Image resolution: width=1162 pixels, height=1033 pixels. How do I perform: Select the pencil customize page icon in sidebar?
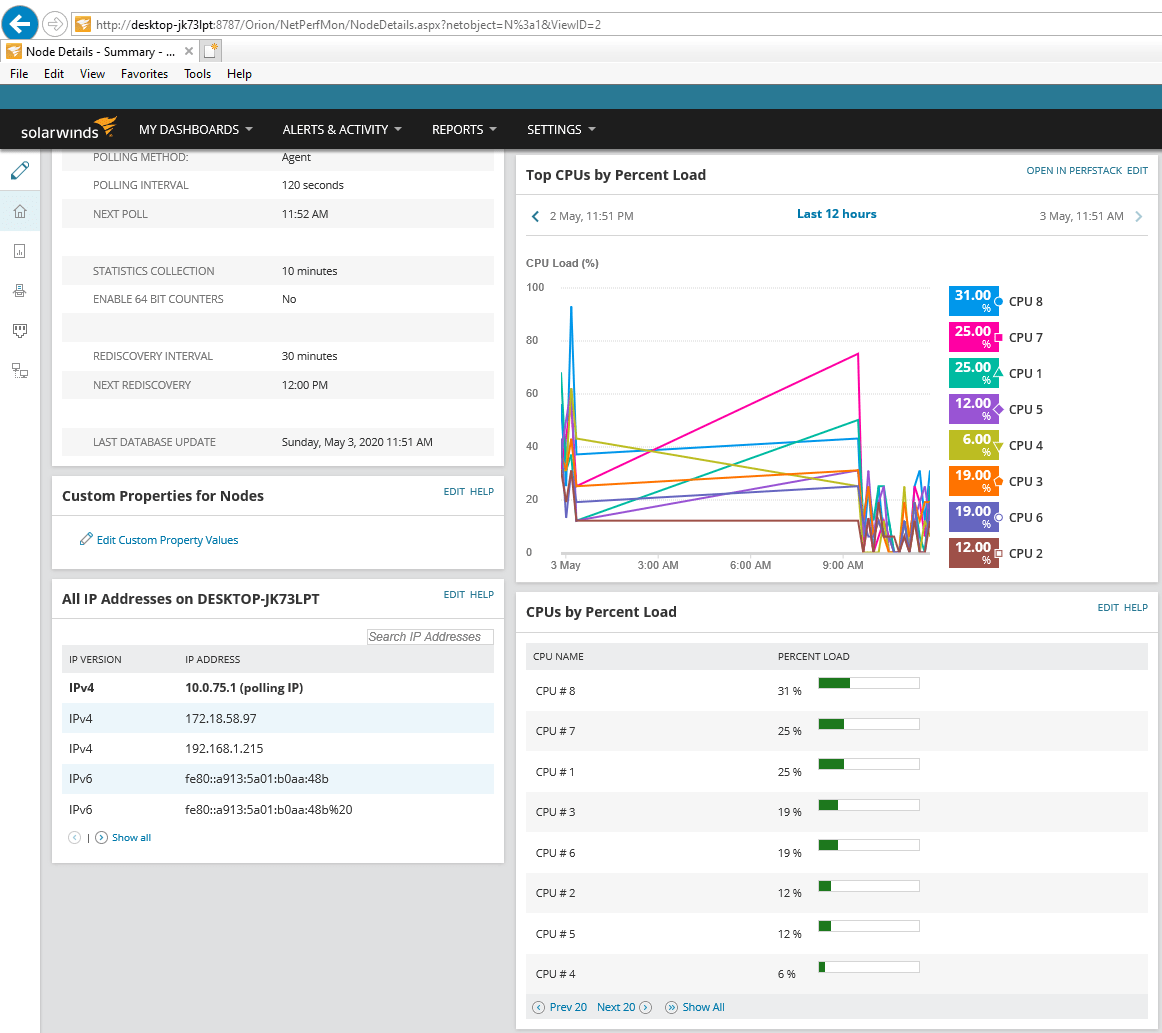pos(20,170)
